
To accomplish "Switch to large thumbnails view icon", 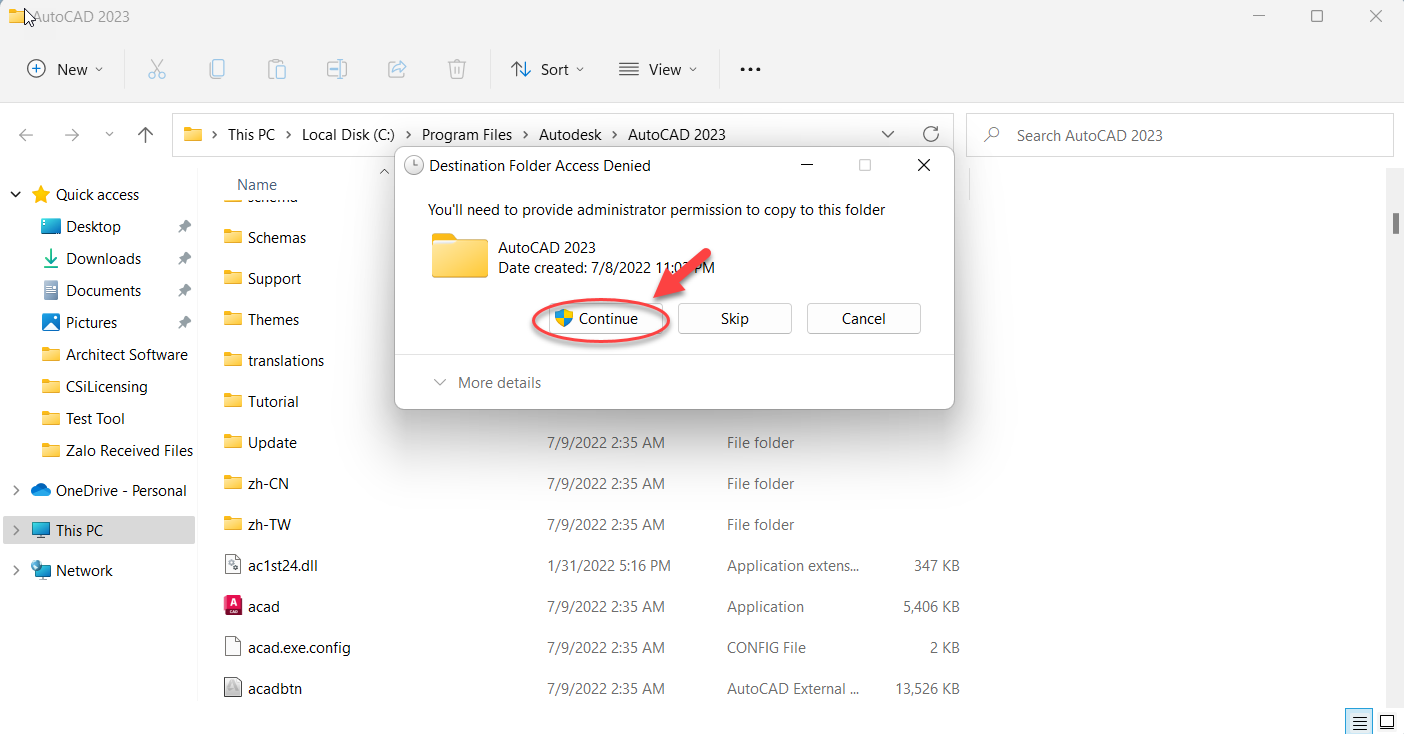I will 1387,721.
